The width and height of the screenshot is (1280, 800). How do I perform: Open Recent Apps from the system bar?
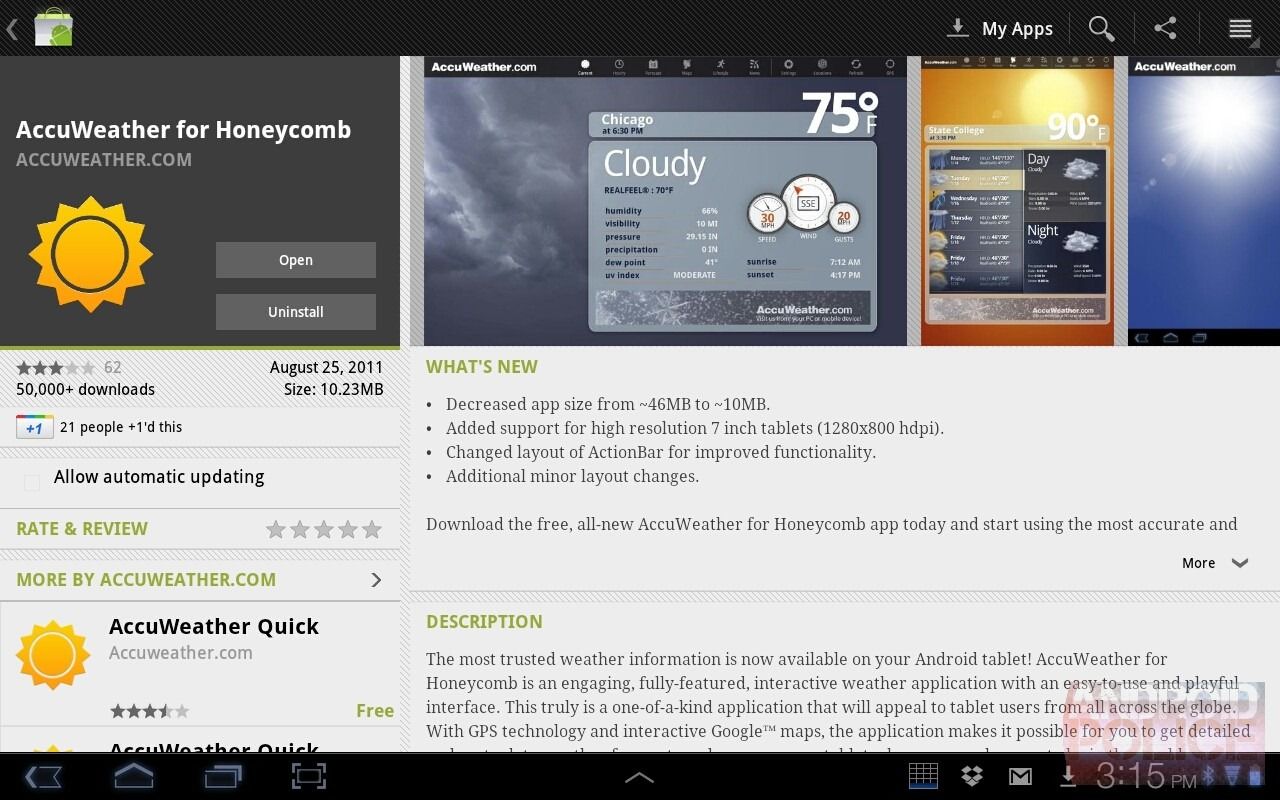[222, 775]
